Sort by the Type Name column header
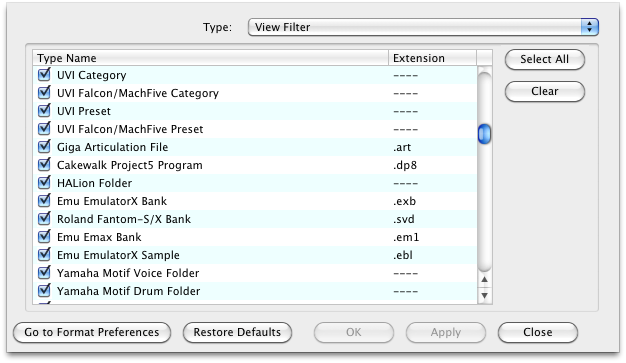 tap(210, 58)
